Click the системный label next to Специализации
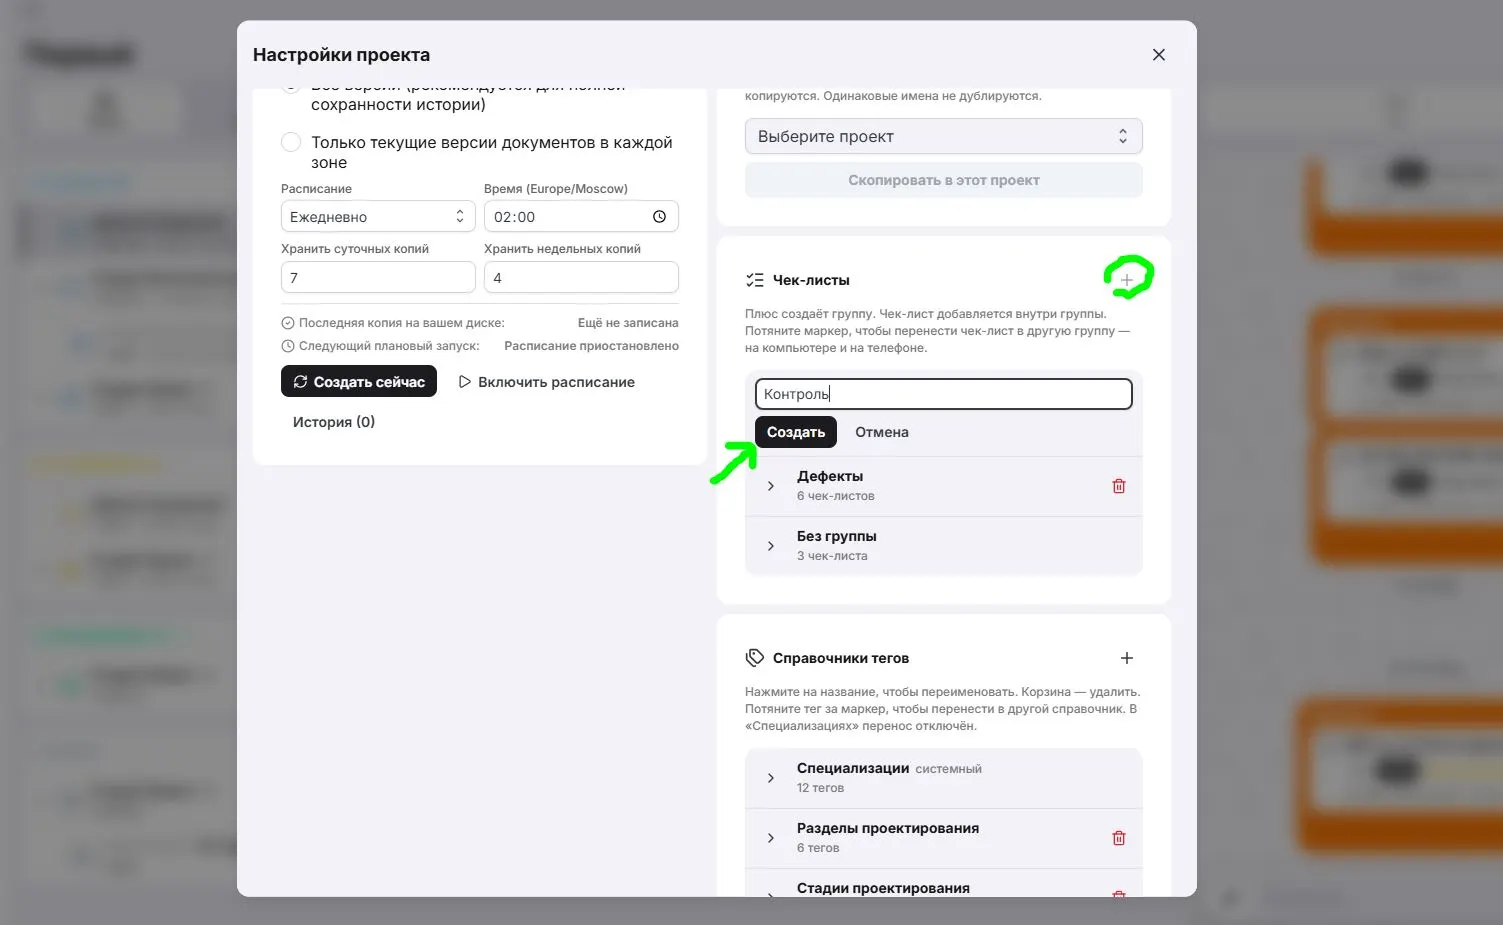This screenshot has height=925, width=1503. tap(949, 769)
